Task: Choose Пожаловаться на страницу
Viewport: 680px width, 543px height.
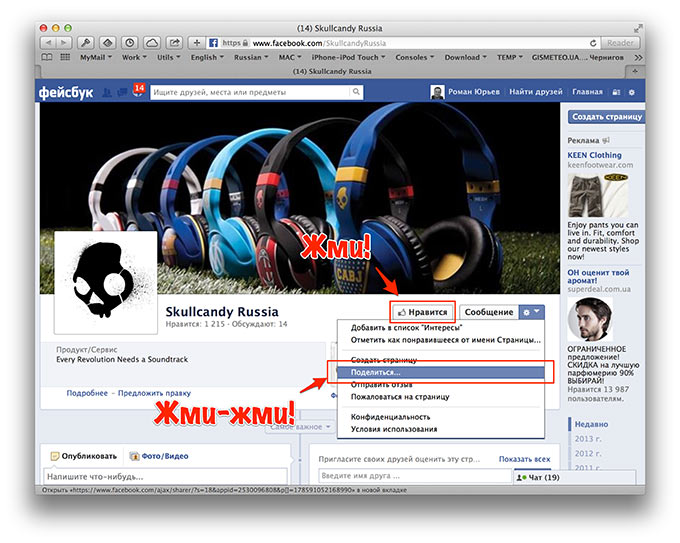Action: (441, 396)
